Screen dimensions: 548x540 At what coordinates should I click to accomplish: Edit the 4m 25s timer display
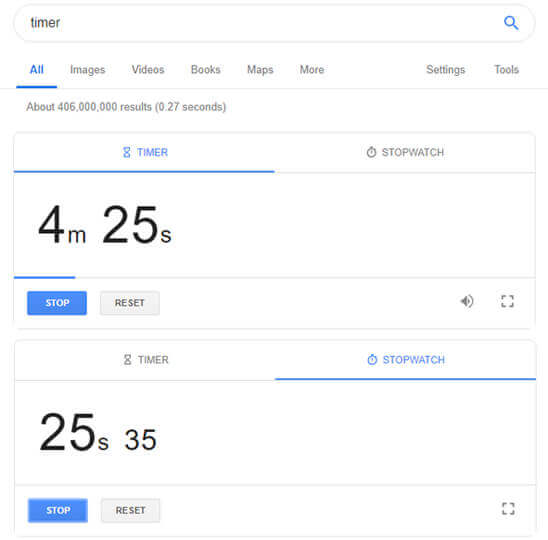105,224
